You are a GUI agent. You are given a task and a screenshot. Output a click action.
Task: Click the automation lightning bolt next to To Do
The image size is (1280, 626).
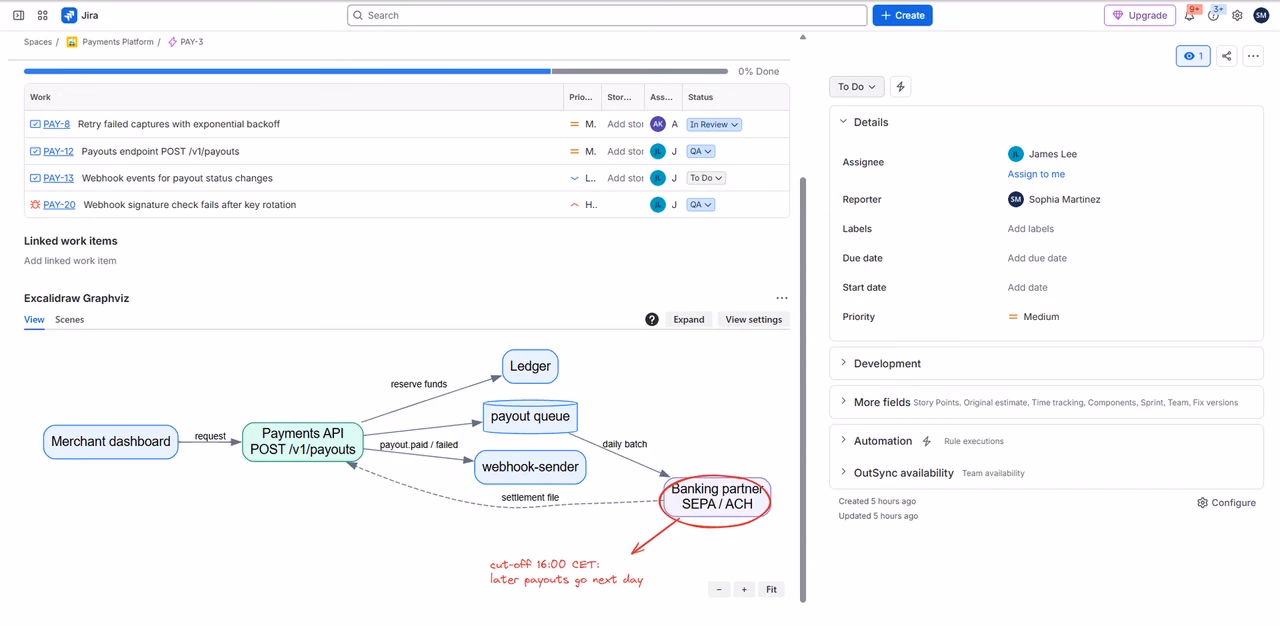tap(900, 87)
